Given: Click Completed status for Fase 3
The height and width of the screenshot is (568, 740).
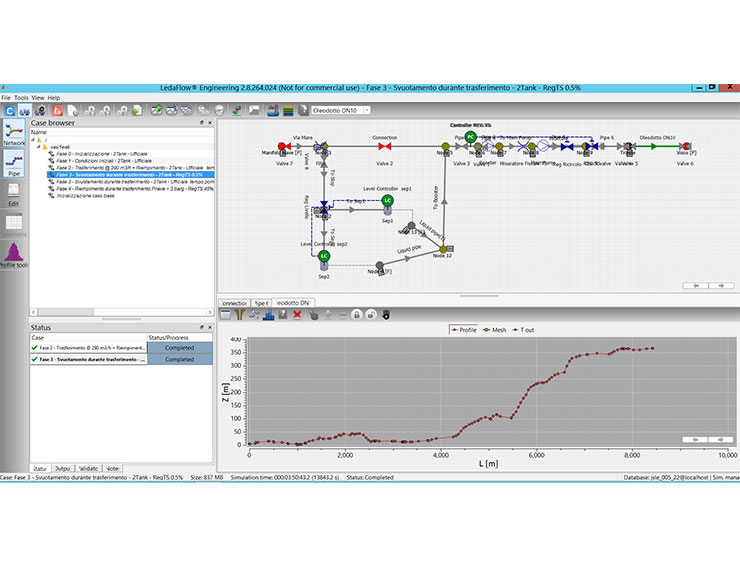Looking at the screenshot, I should tap(179, 359).
